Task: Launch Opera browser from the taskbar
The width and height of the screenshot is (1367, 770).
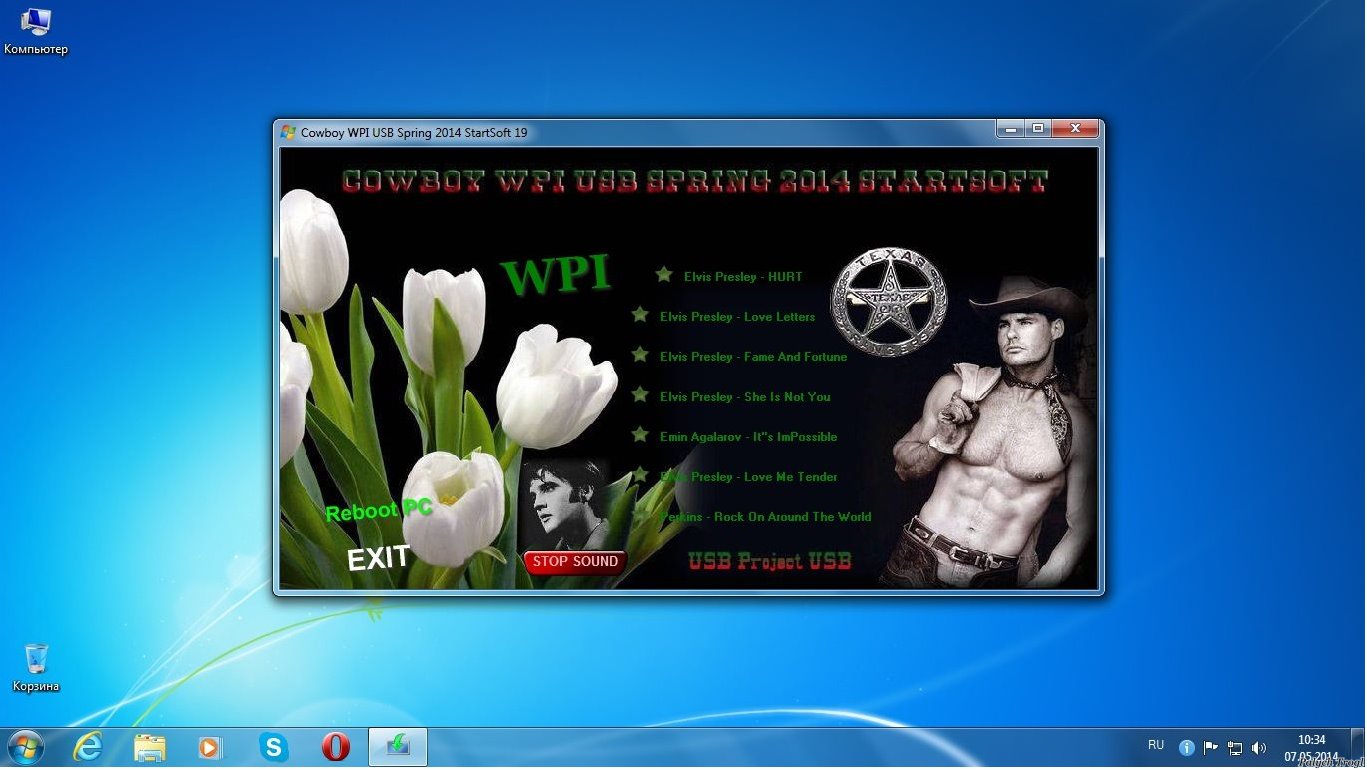Action: point(336,747)
